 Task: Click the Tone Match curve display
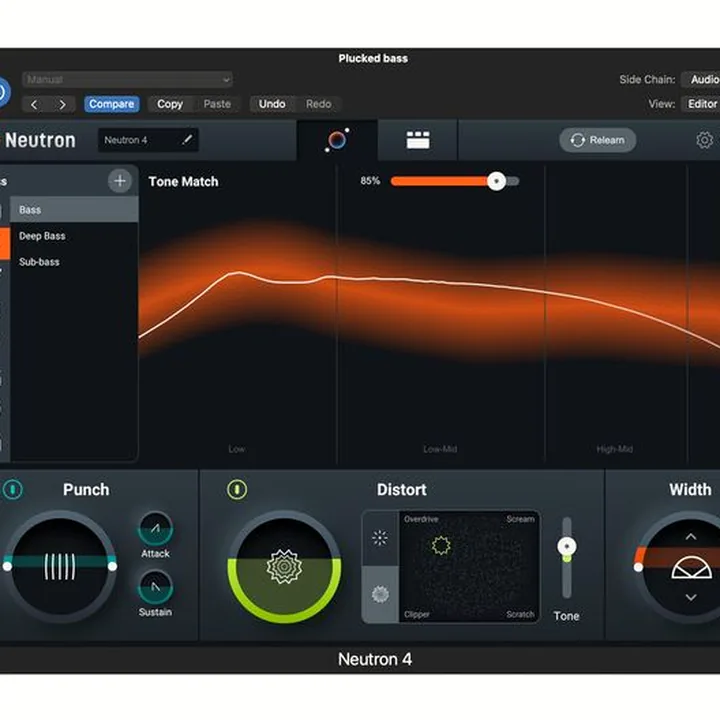click(x=429, y=312)
